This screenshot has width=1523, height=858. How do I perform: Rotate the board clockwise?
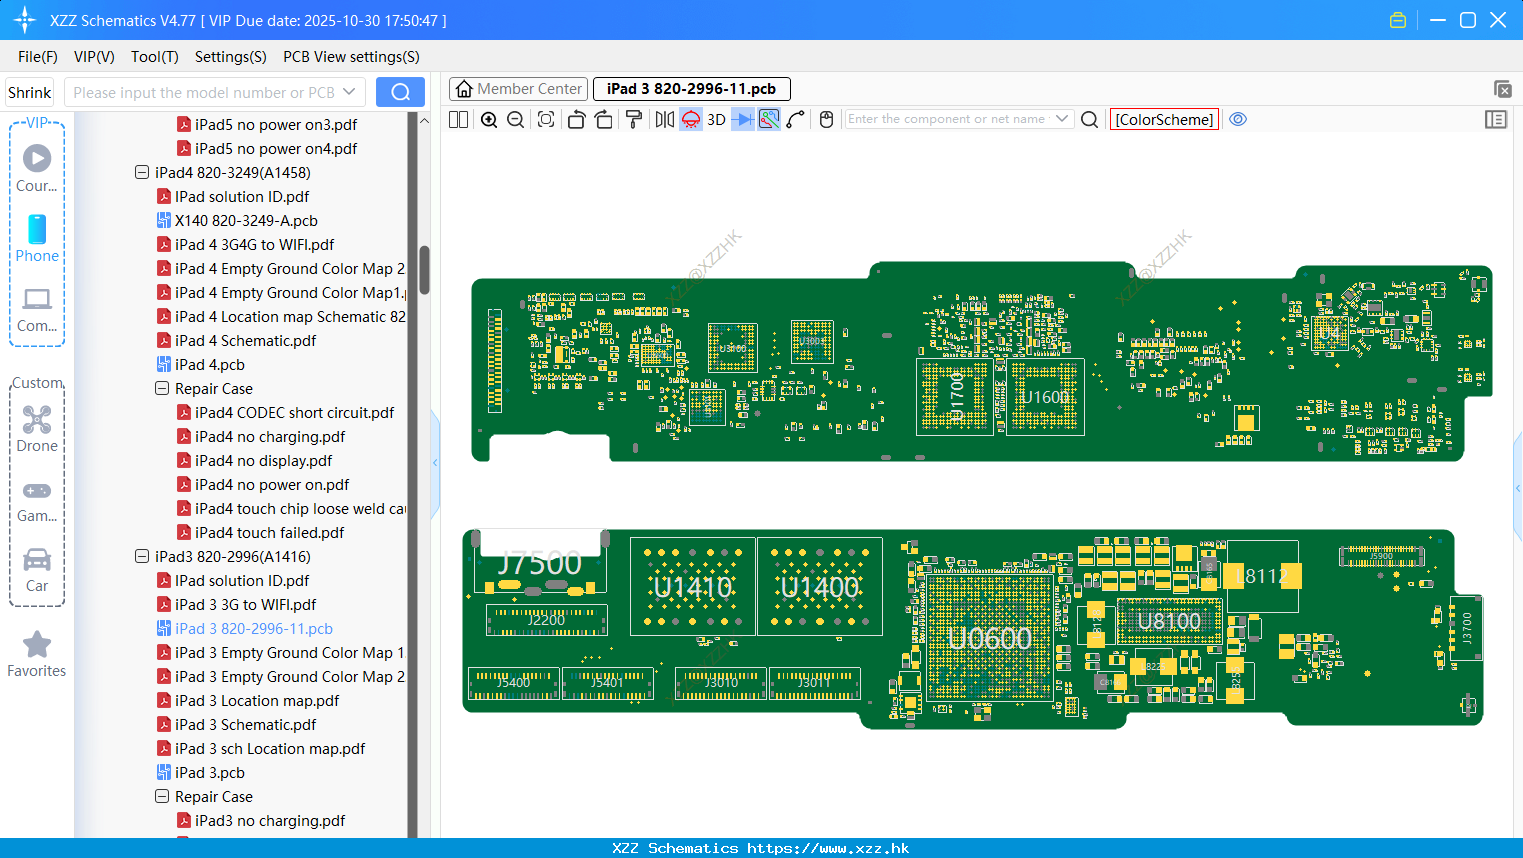point(604,120)
